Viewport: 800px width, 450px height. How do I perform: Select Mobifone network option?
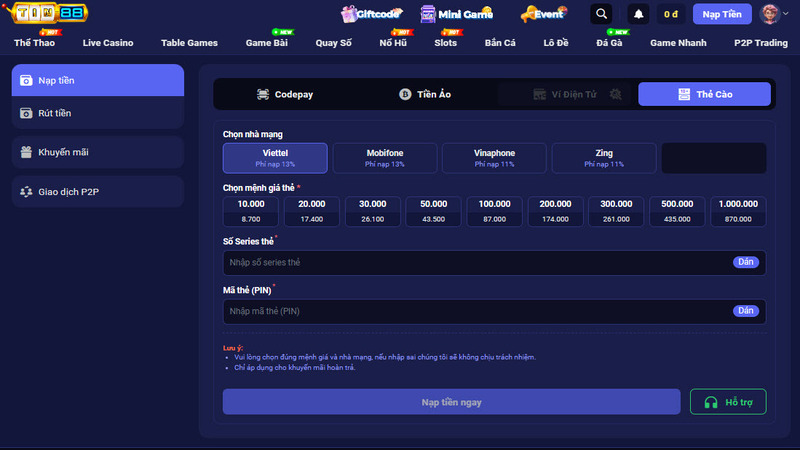pos(385,158)
